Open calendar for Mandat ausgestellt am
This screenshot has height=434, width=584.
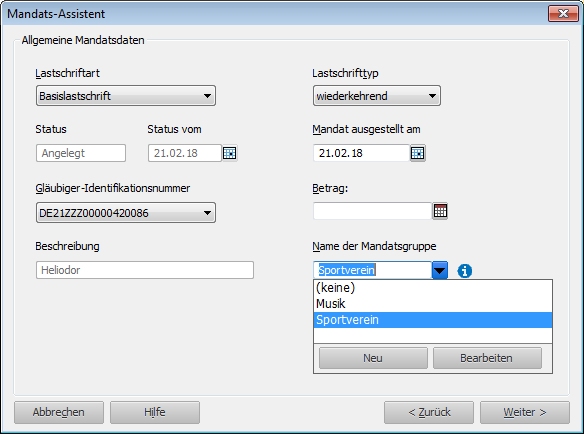pos(418,153)
